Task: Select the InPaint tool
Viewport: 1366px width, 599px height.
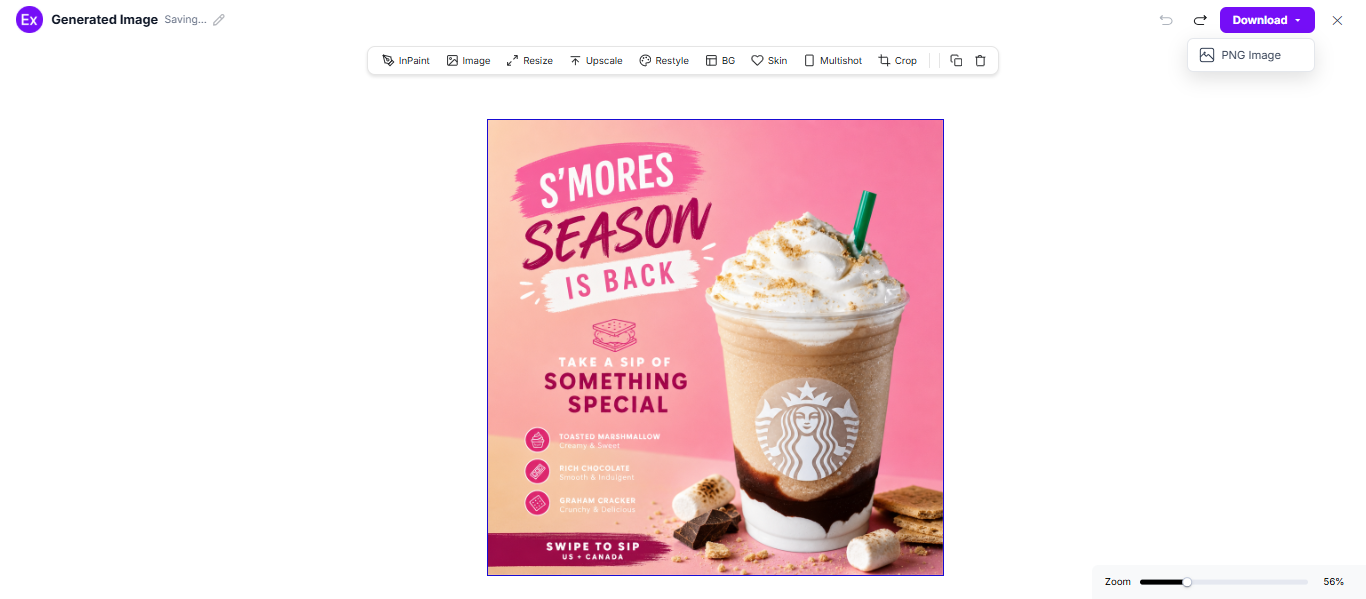Action: (x=406, y=61)
